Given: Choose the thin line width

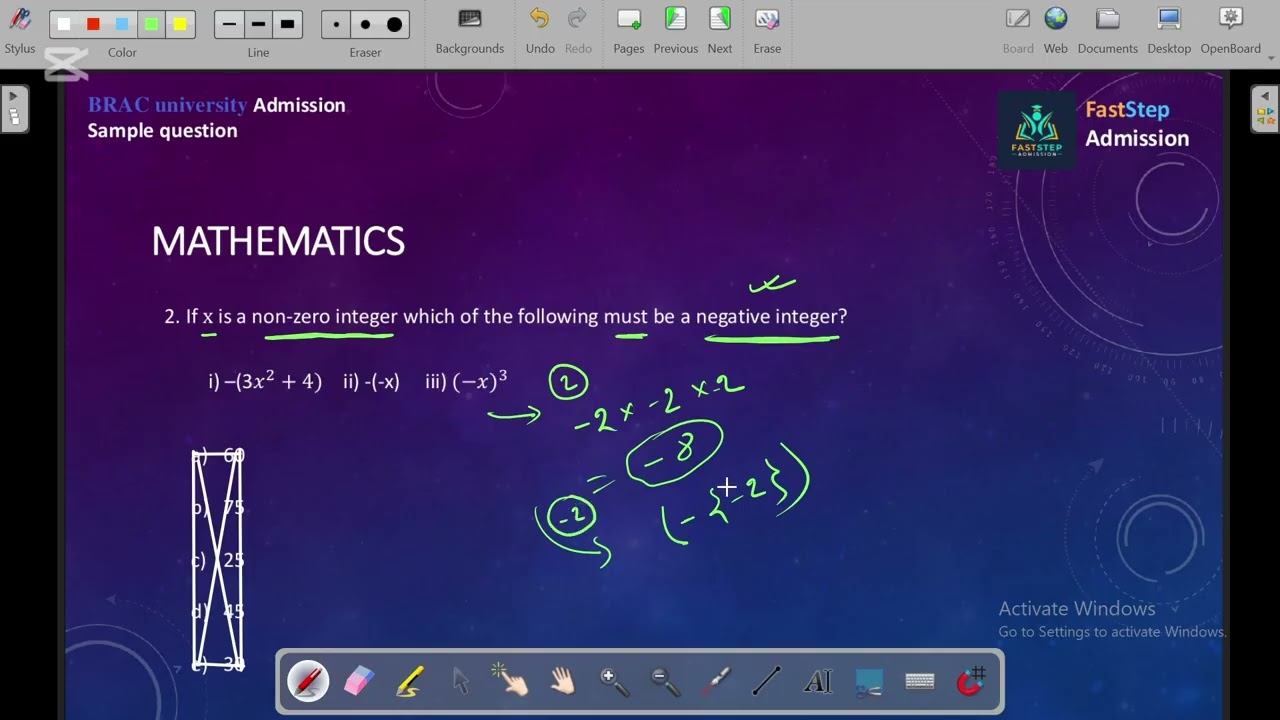Looking at the screenshot, I should [230, 24].
